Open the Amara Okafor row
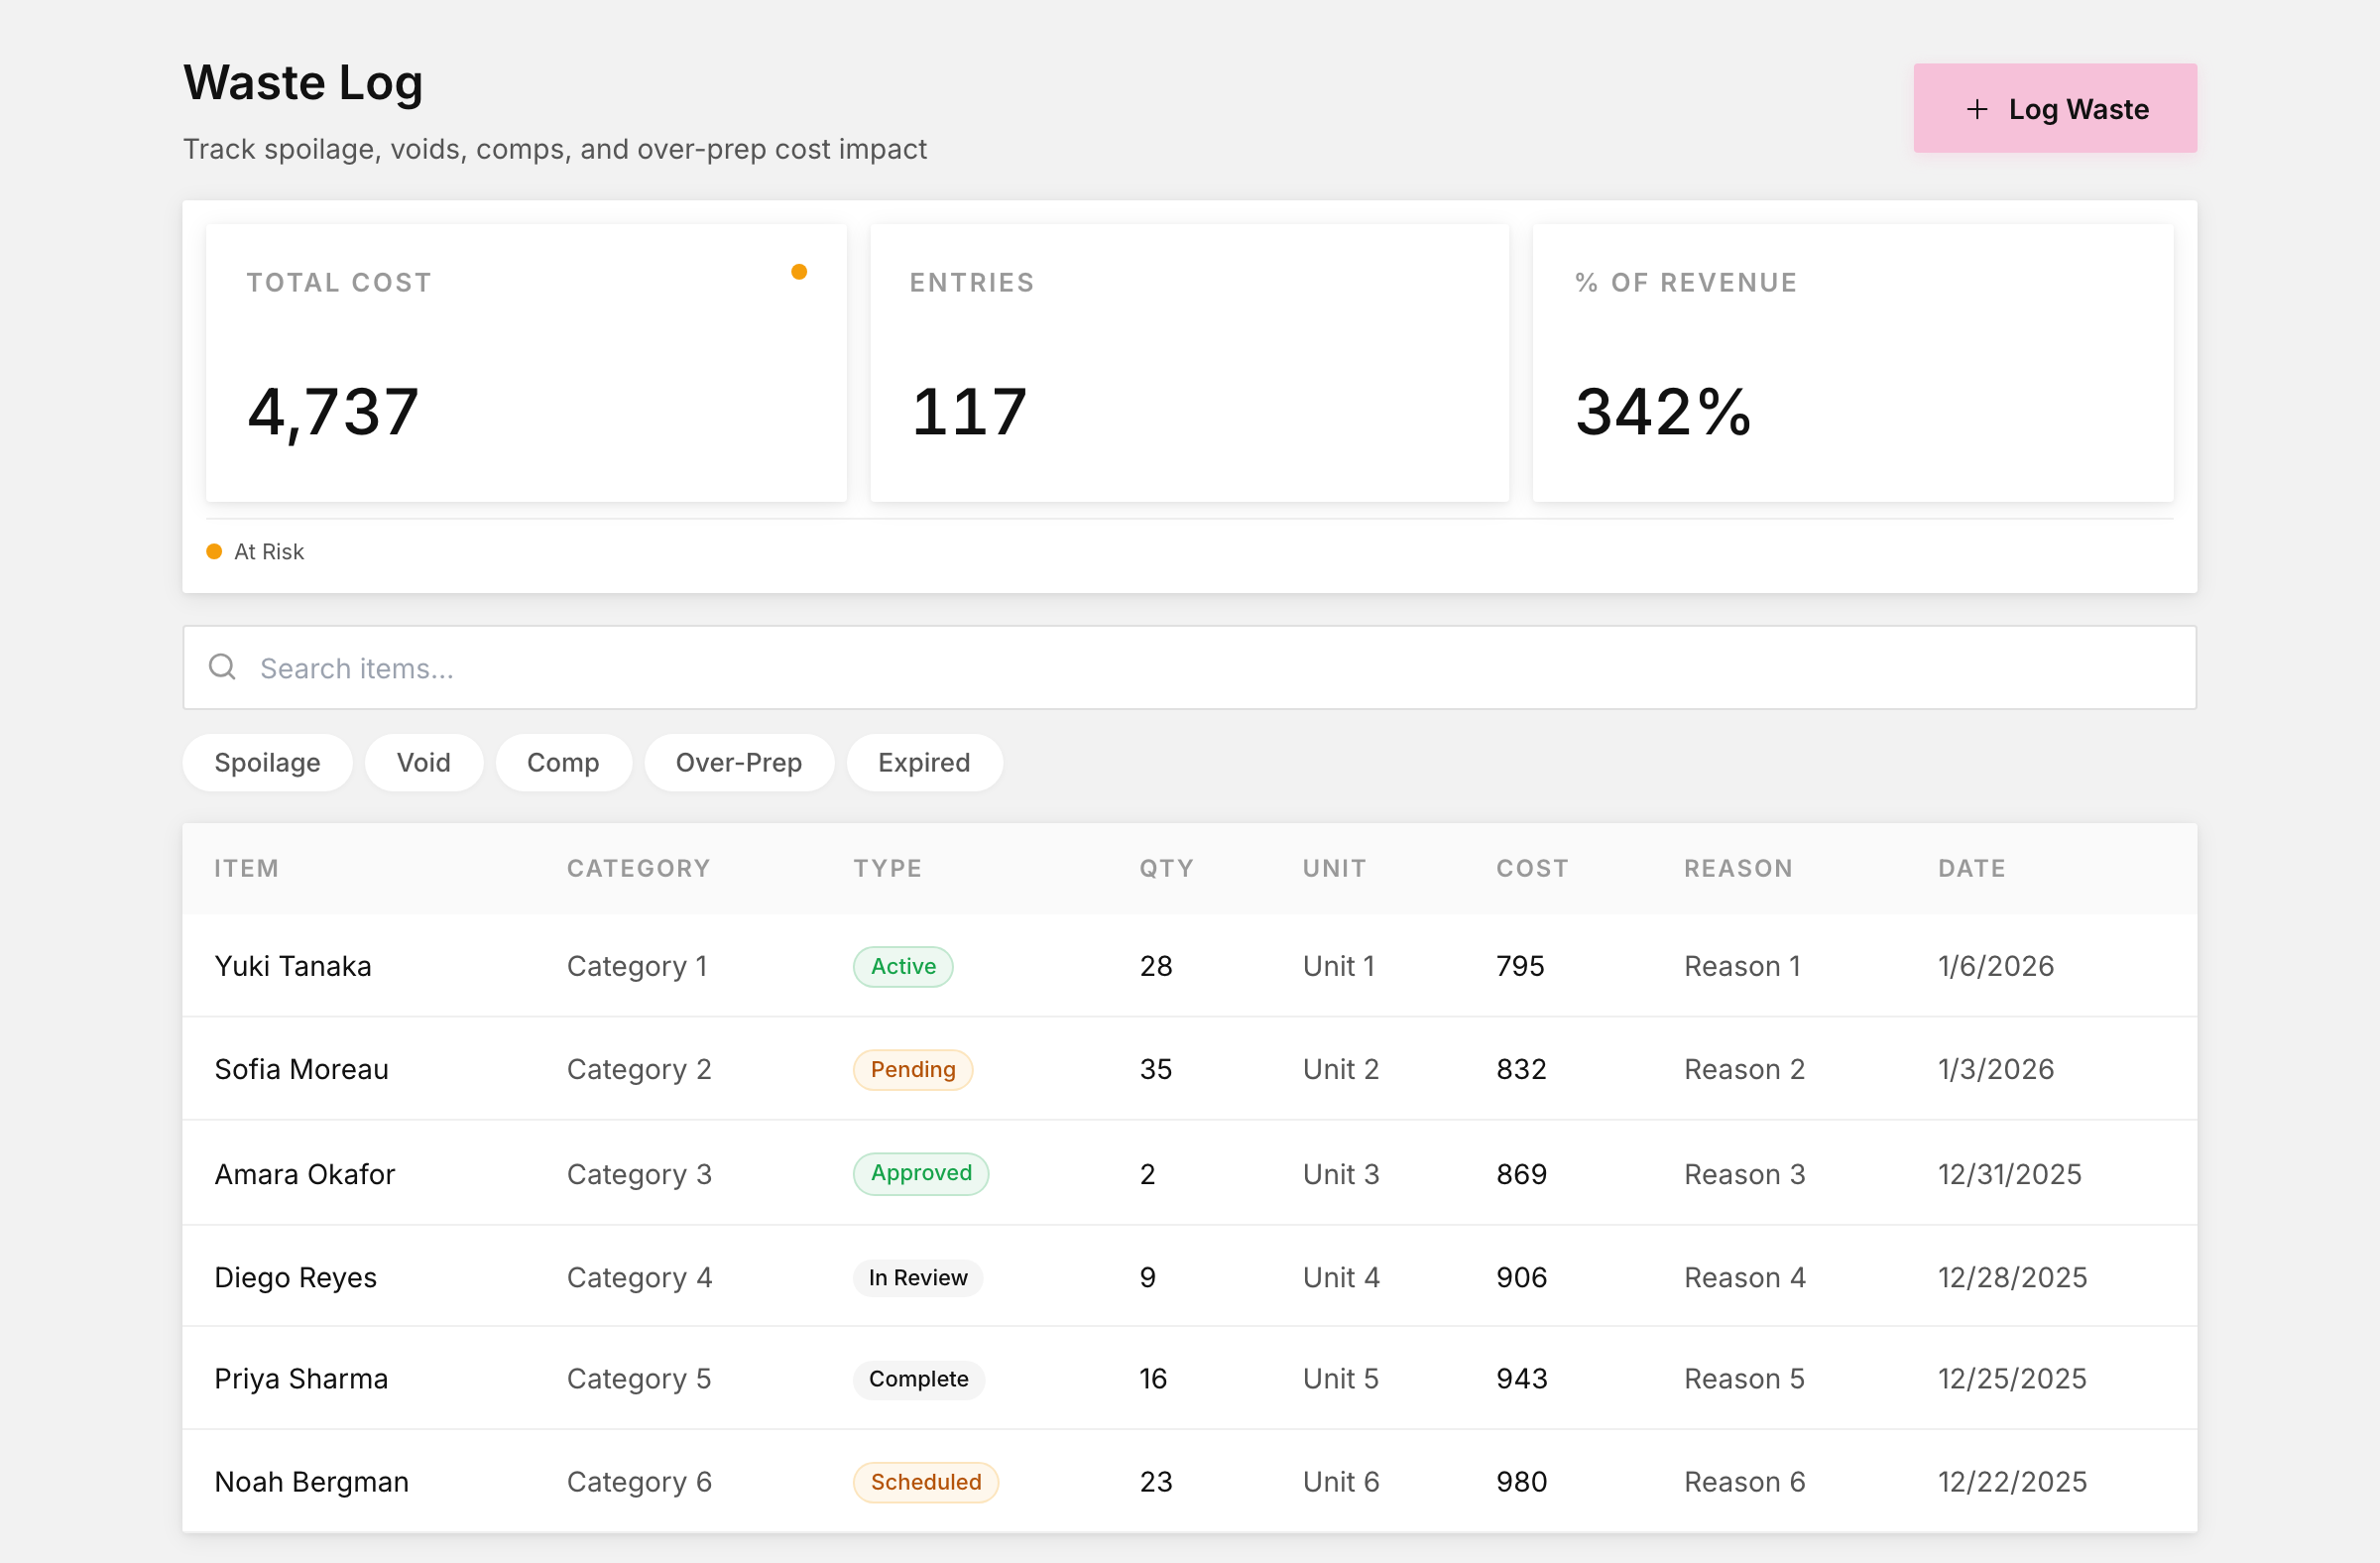2380x1563 pixels. (x=1189, y=1173)
